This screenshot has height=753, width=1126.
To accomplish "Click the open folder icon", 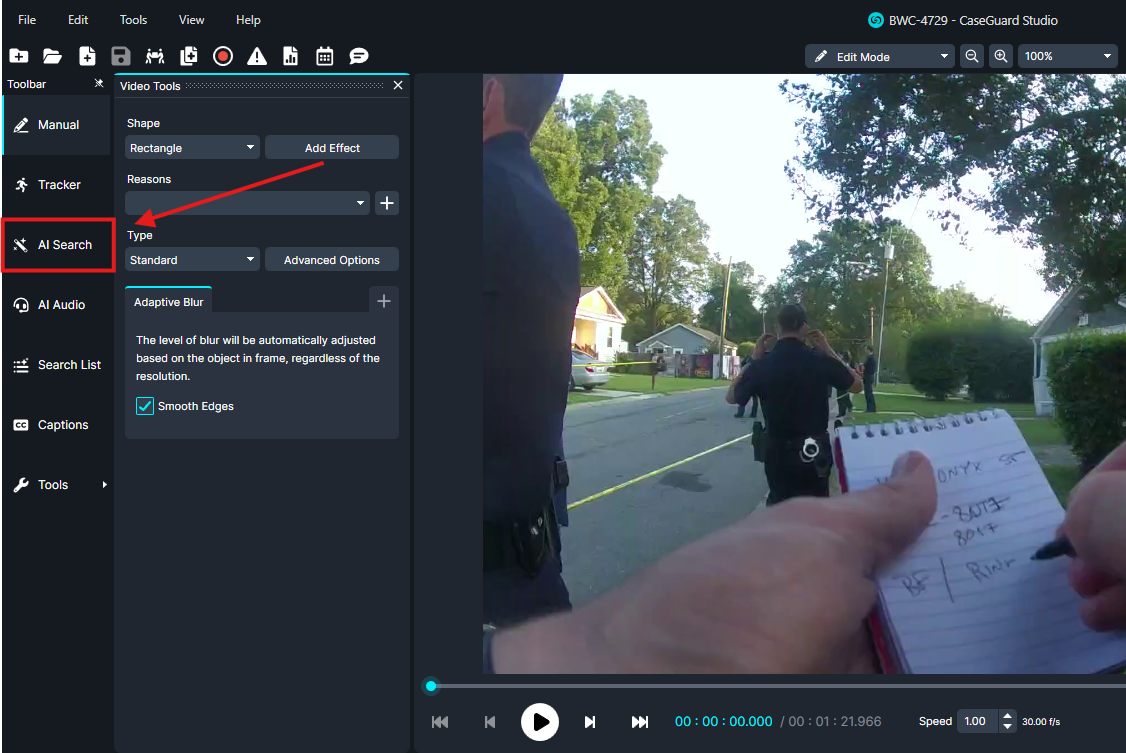I will click(x=52, y=56).
